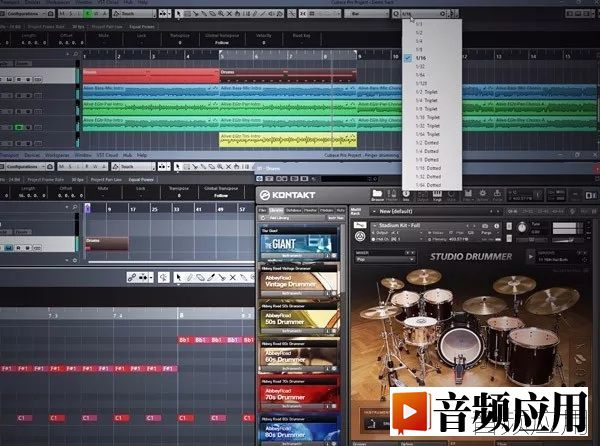
Task: Click horizontal scrollbar in lower project window
Action: [x=171, y=262]
